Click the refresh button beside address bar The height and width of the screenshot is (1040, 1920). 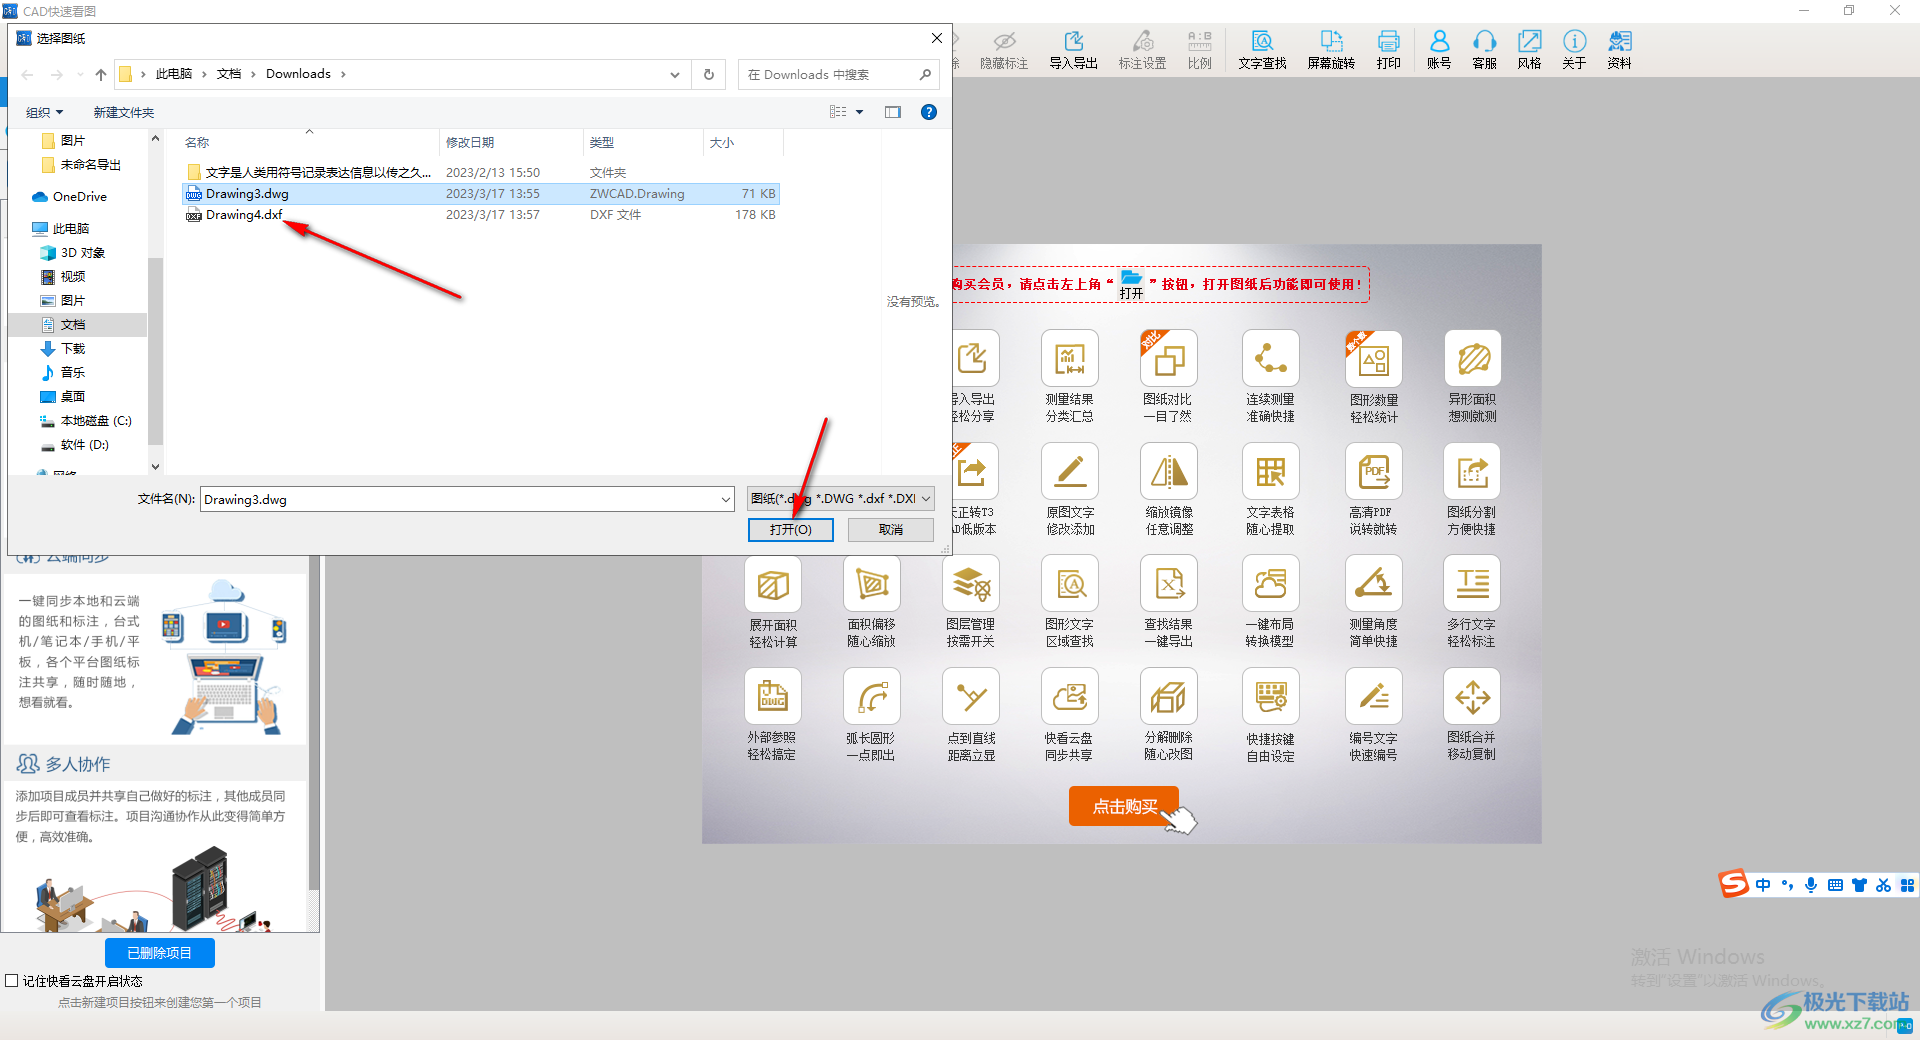(709, 74)
